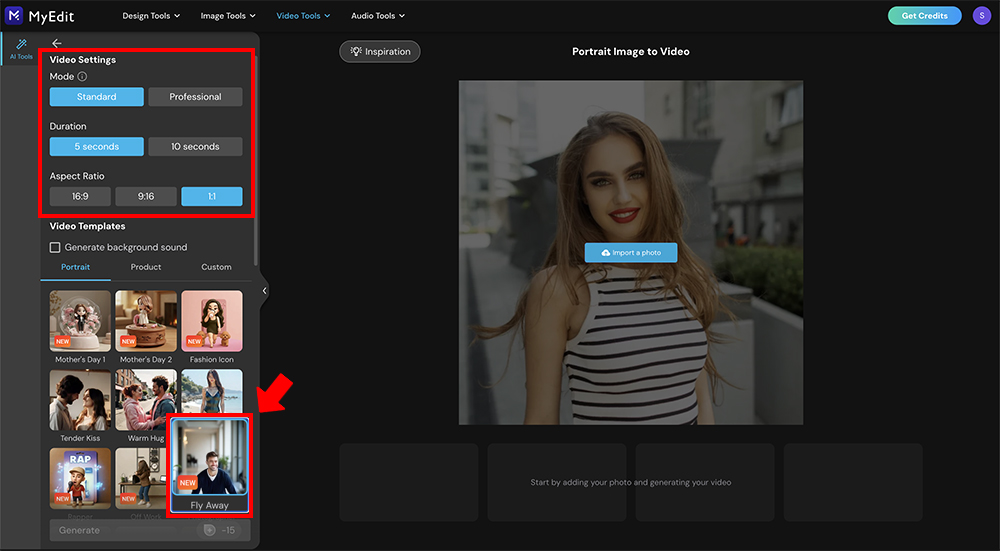The image size is (1000, 551).
Task: Open the Audio Tools dropdown menu
Action: coord(378,15)
